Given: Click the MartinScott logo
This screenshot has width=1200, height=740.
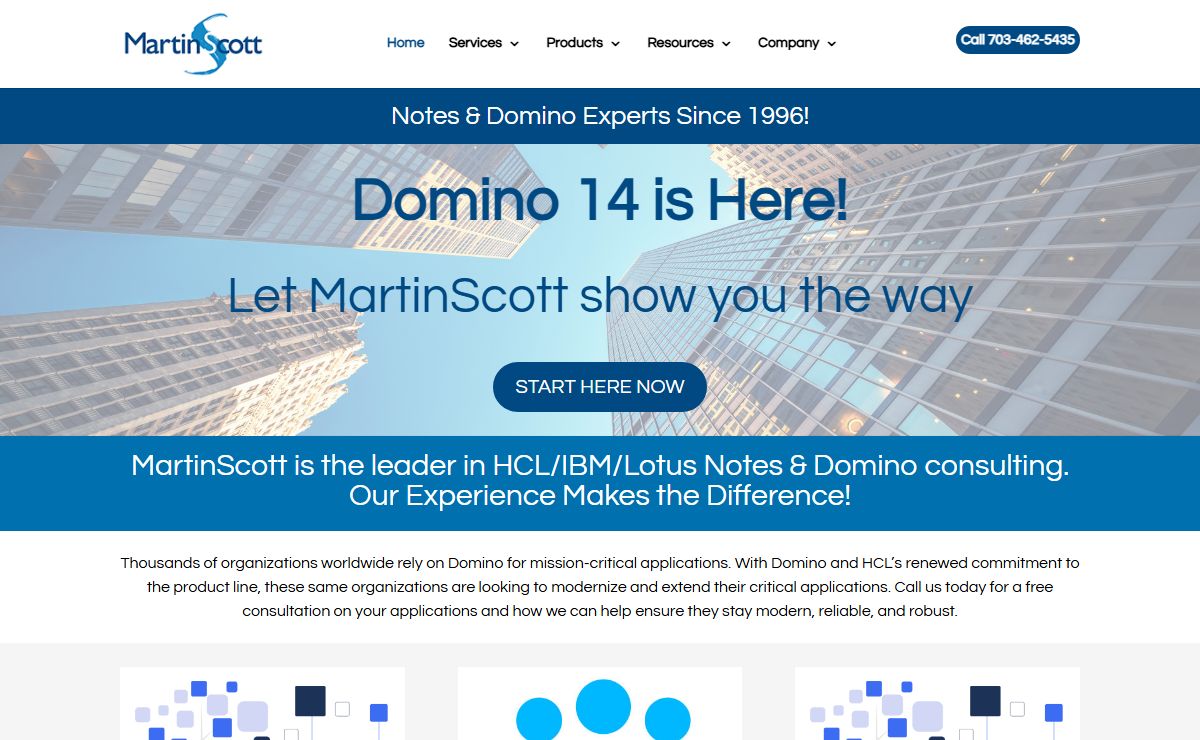Looking at the screenshot, I should coord(193,44).
